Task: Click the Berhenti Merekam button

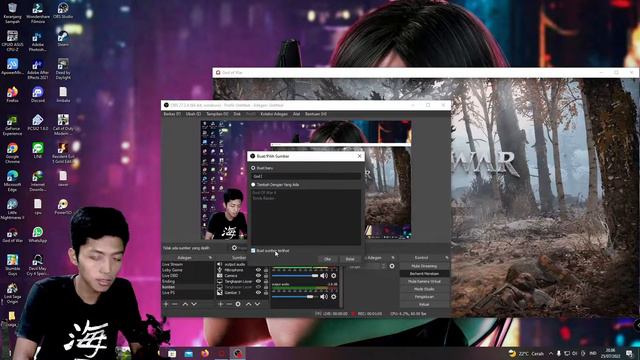Action: (x=424, y=274)
